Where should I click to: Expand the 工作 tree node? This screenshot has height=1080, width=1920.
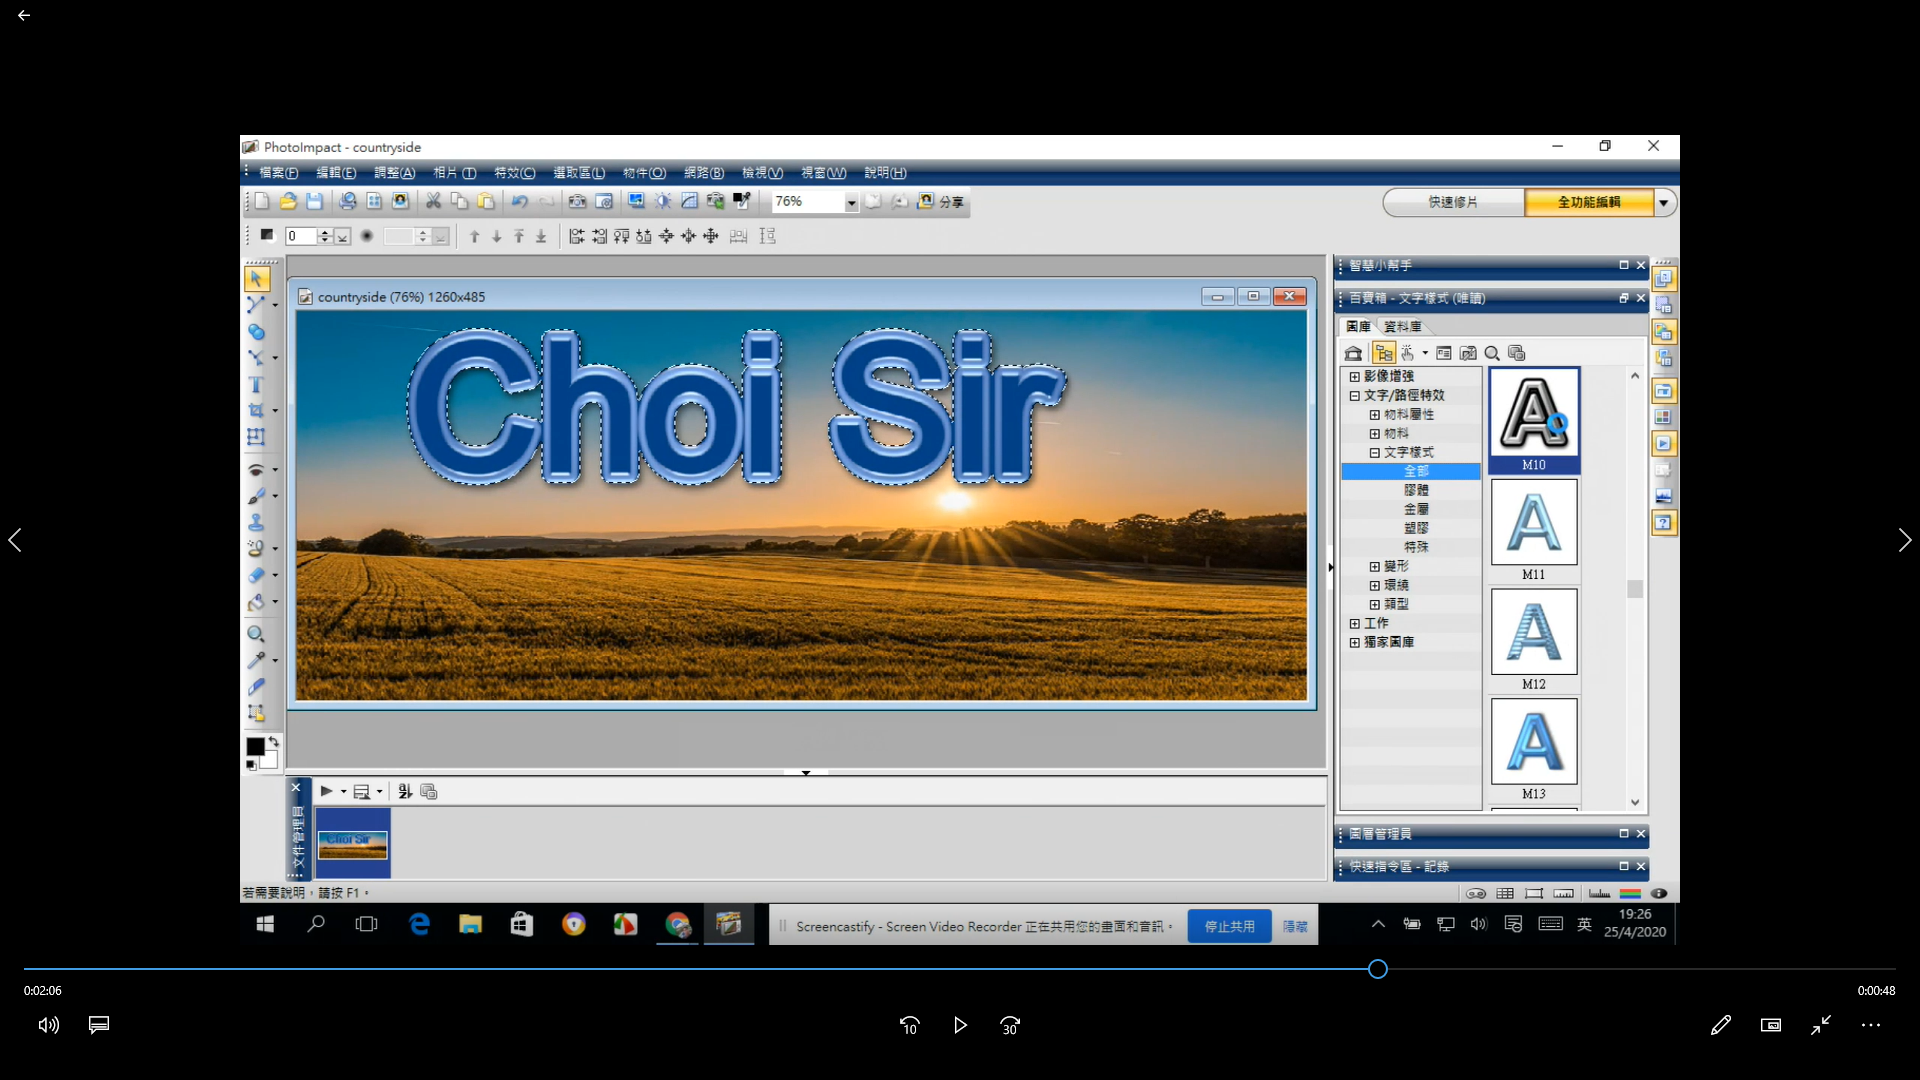[1354, 624]
